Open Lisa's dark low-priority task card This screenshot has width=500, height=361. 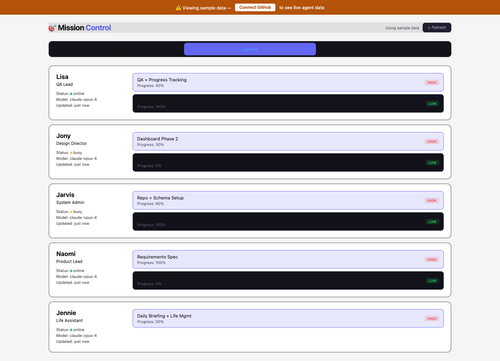[288, 103]
